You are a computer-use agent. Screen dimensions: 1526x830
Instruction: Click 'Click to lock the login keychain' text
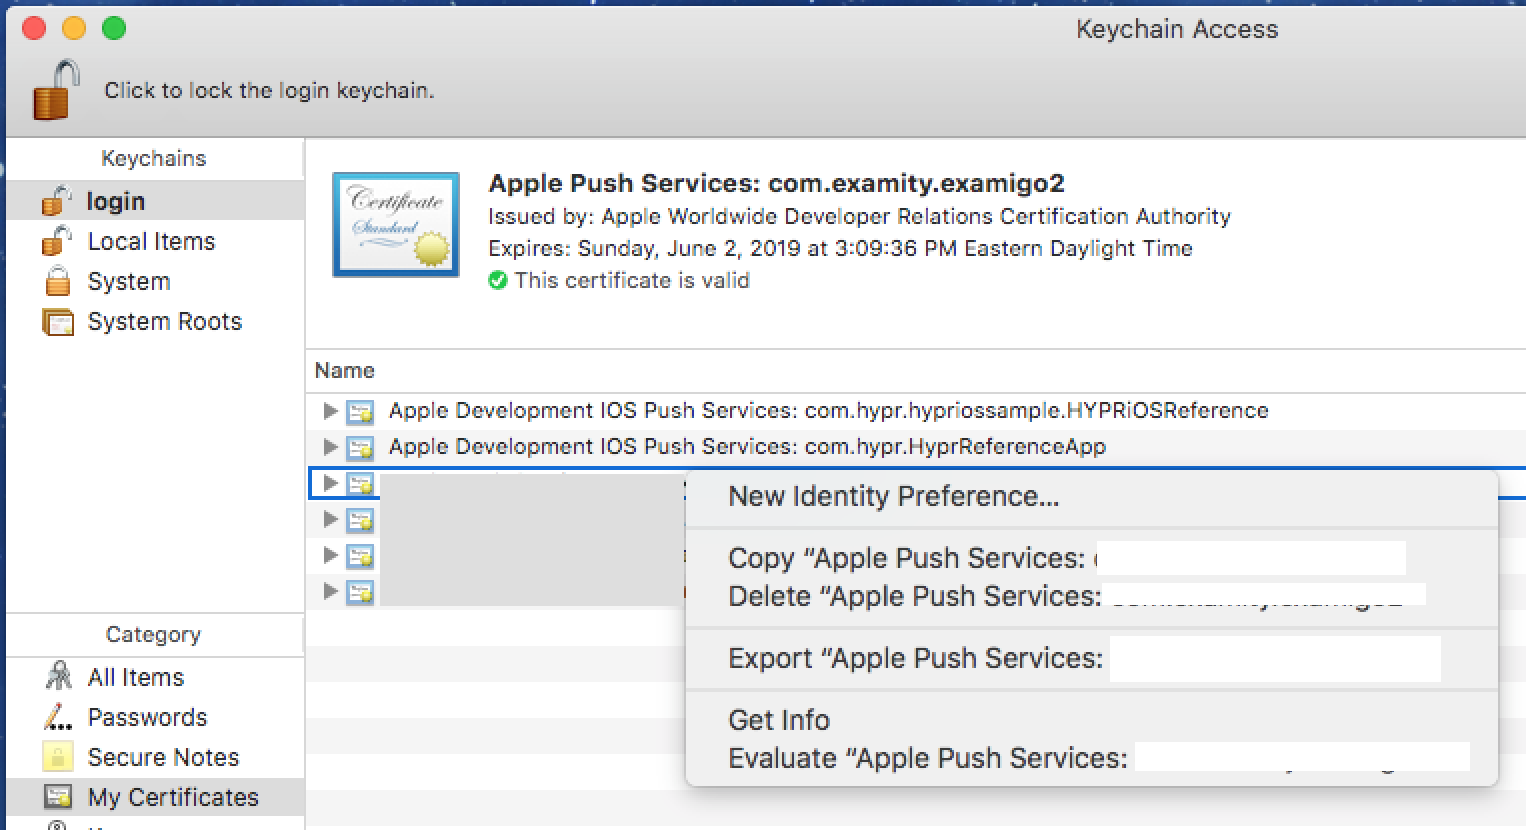269,90
